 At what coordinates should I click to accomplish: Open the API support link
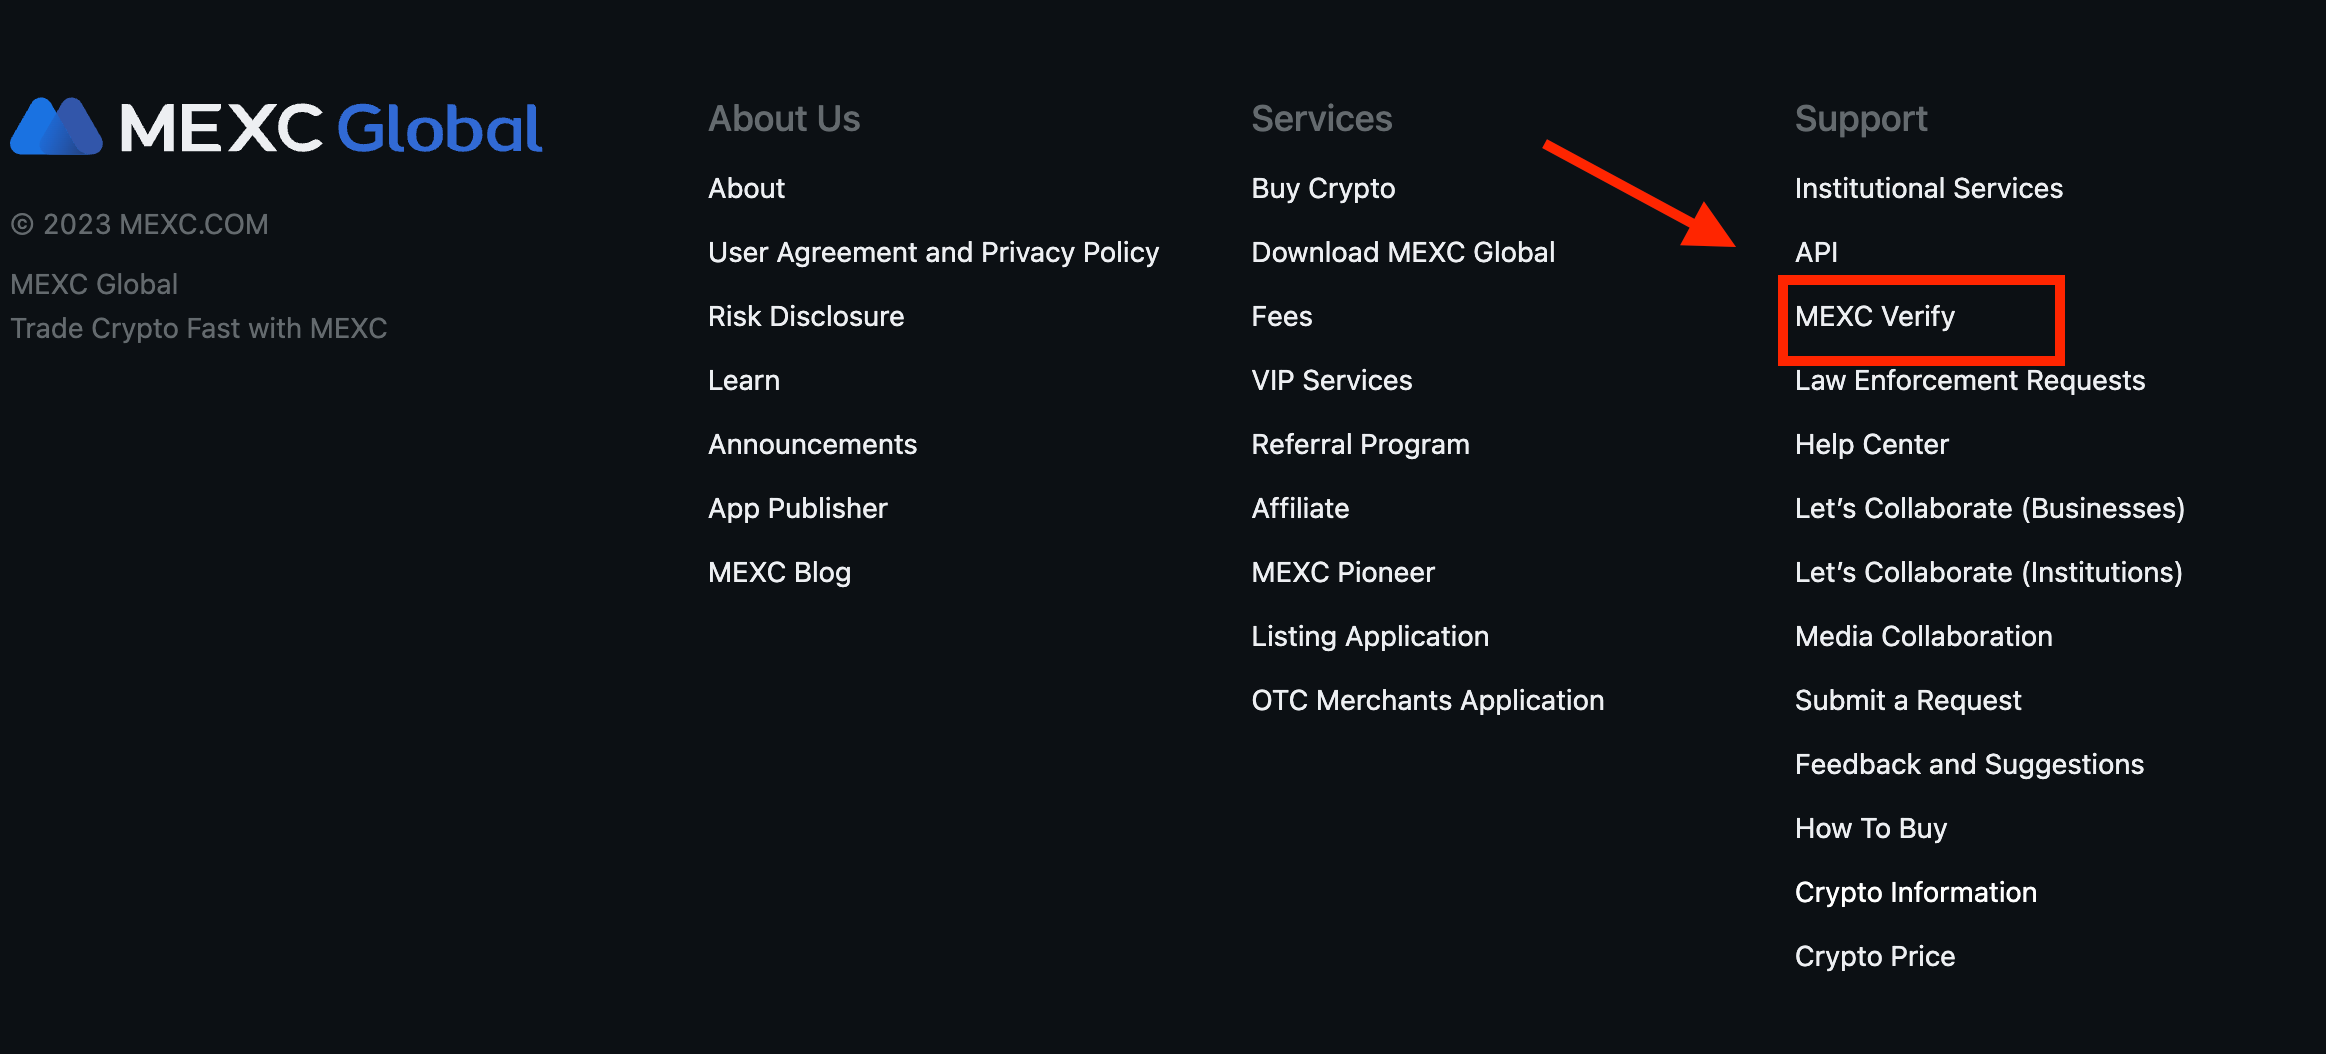click(1816, 253)
